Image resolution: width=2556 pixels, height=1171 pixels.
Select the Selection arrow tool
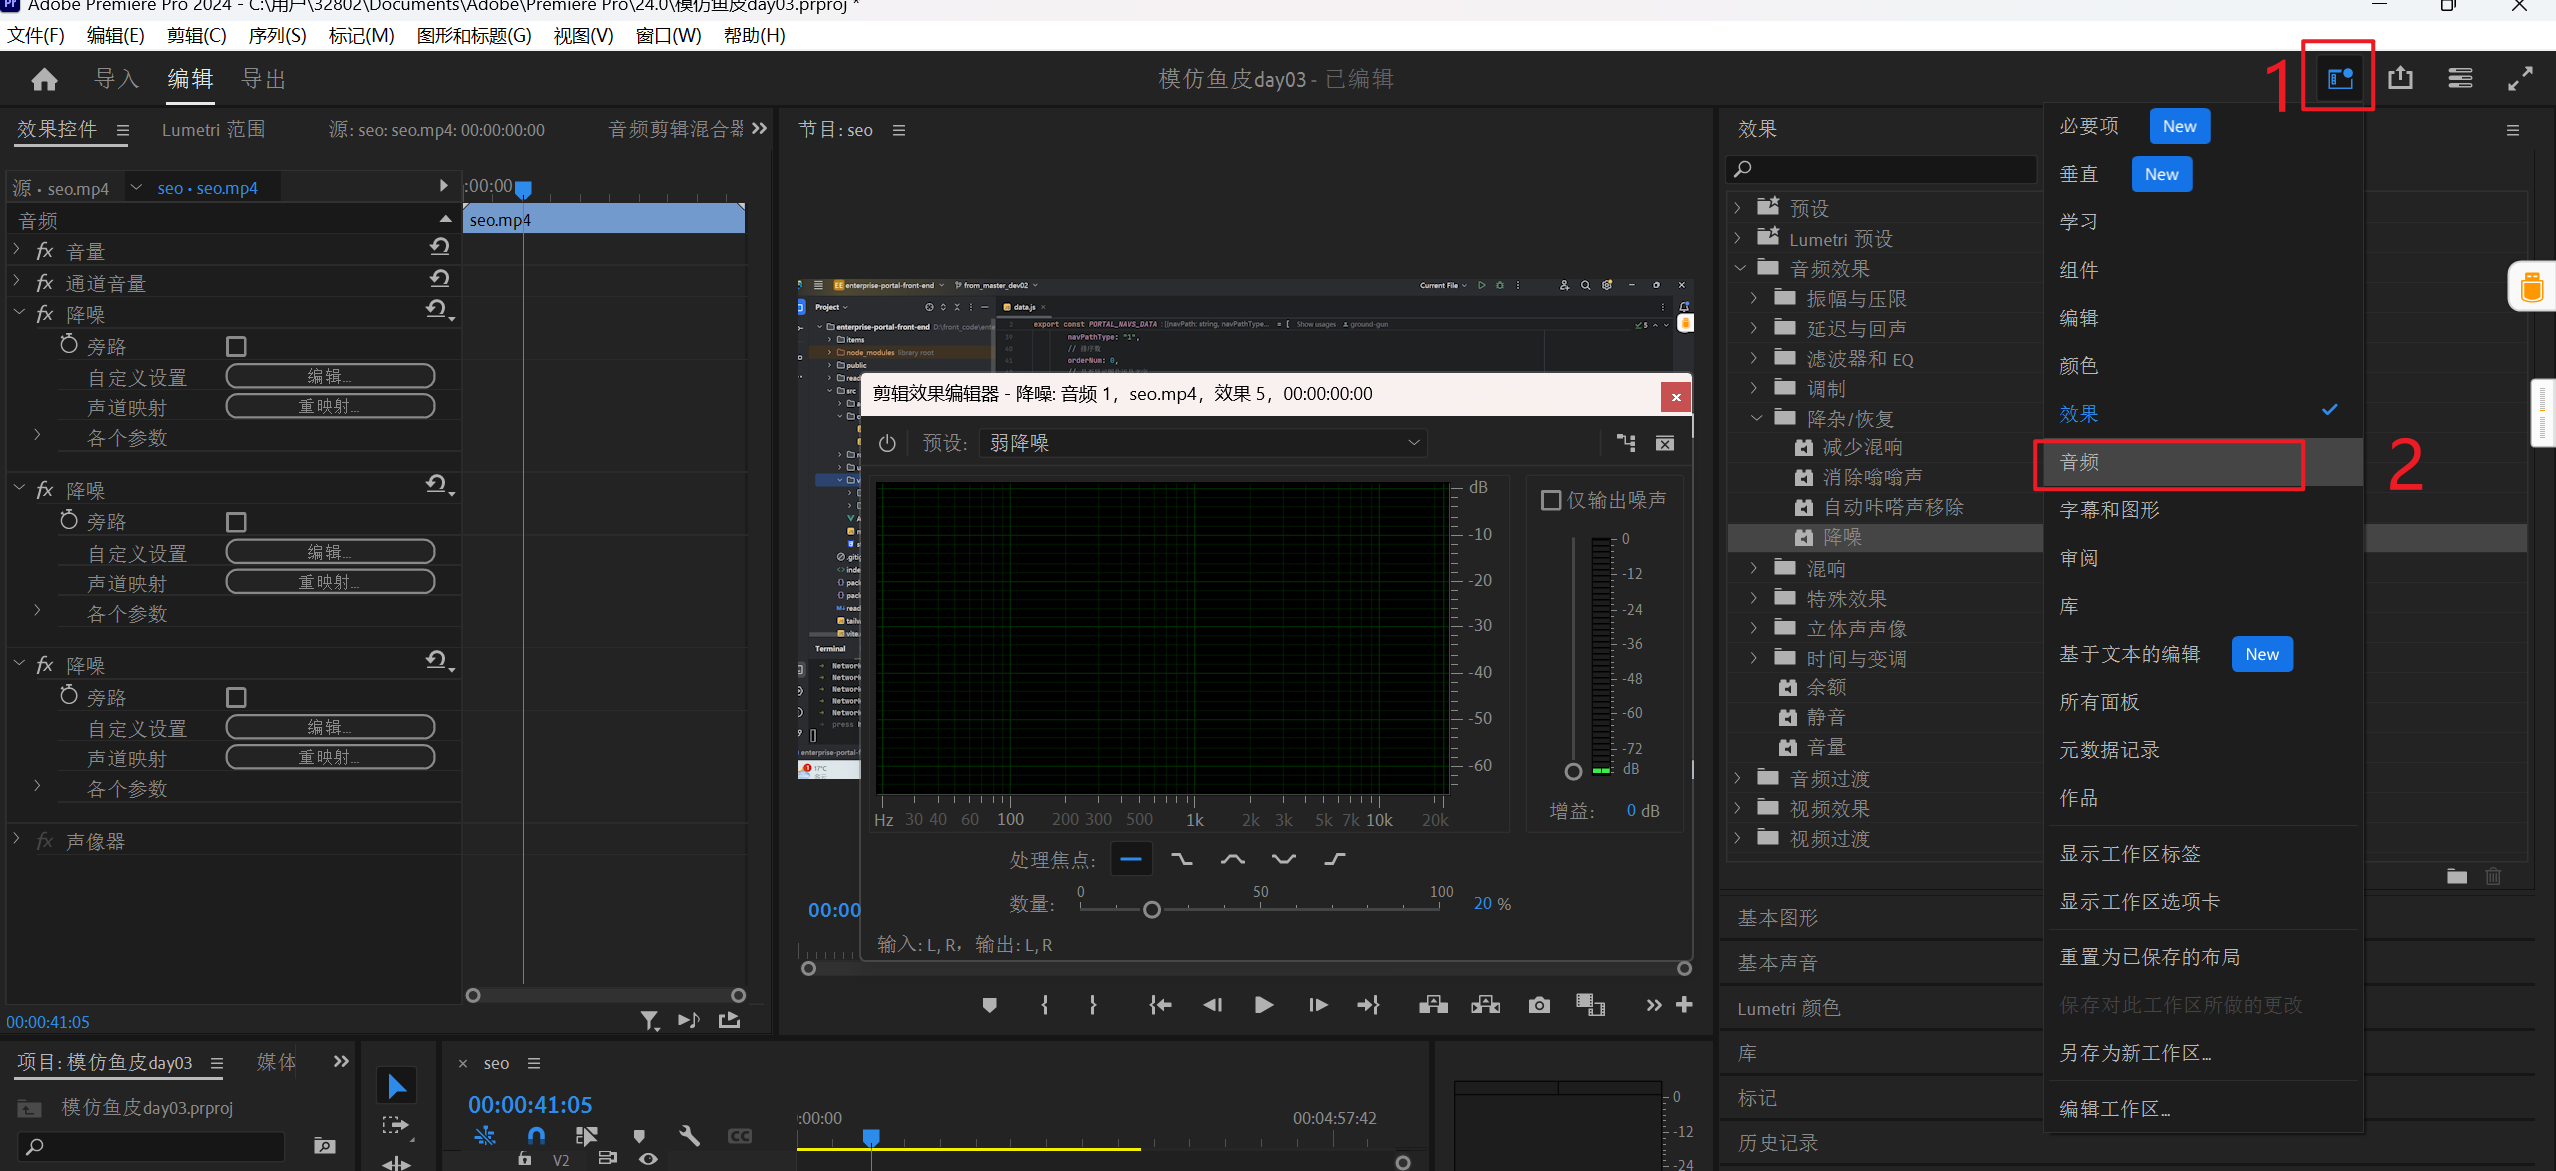click(397, 1086)
